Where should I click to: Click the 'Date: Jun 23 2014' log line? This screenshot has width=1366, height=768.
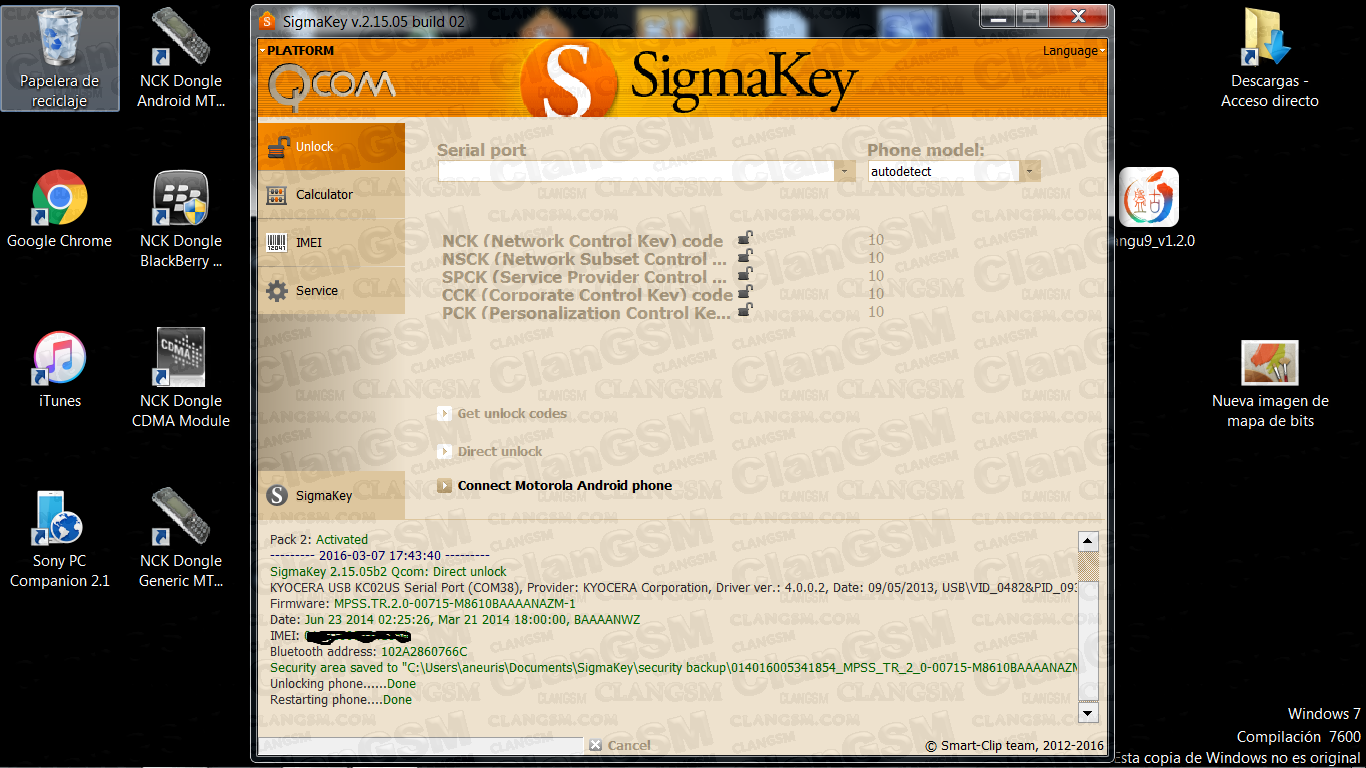coord(455,620)
